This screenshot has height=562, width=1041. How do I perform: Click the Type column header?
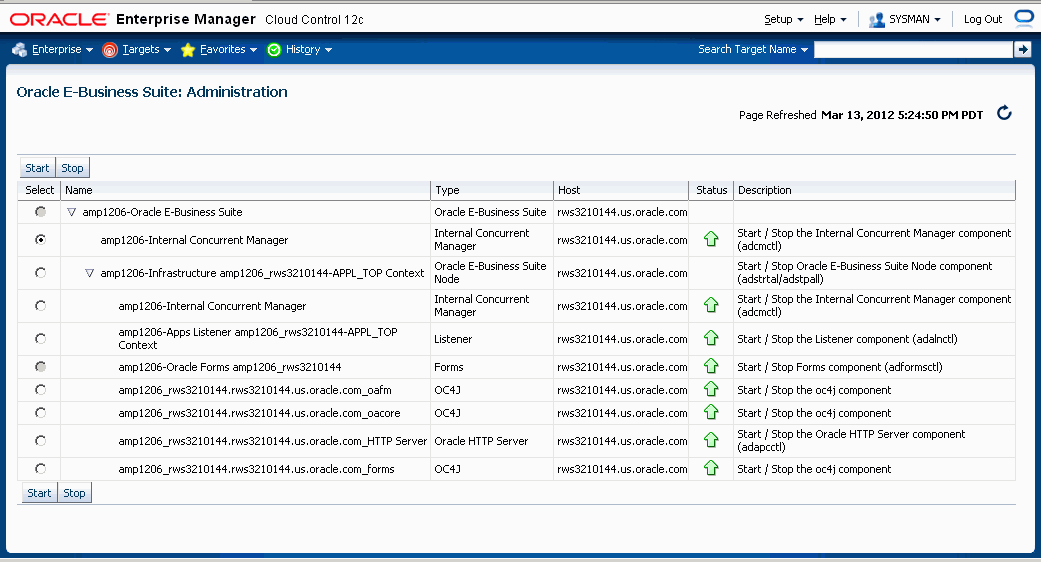pos(491,190)
